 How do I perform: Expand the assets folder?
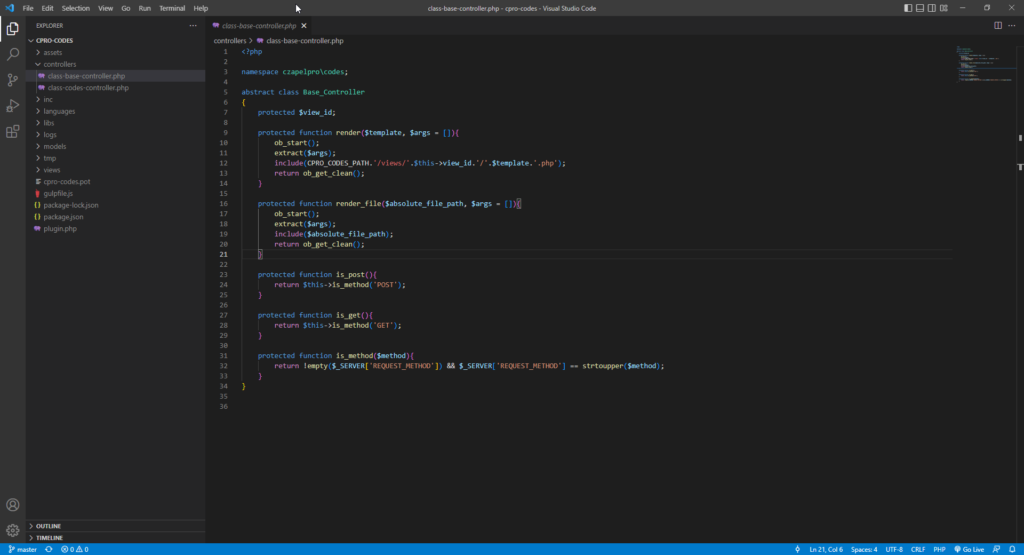116,52
